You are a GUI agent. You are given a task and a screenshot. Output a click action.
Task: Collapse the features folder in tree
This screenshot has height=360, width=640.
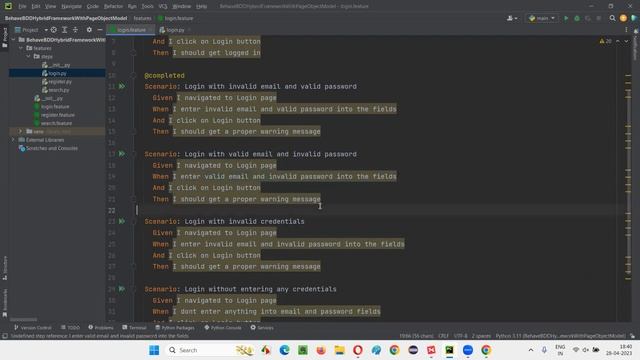click(21, 48)
